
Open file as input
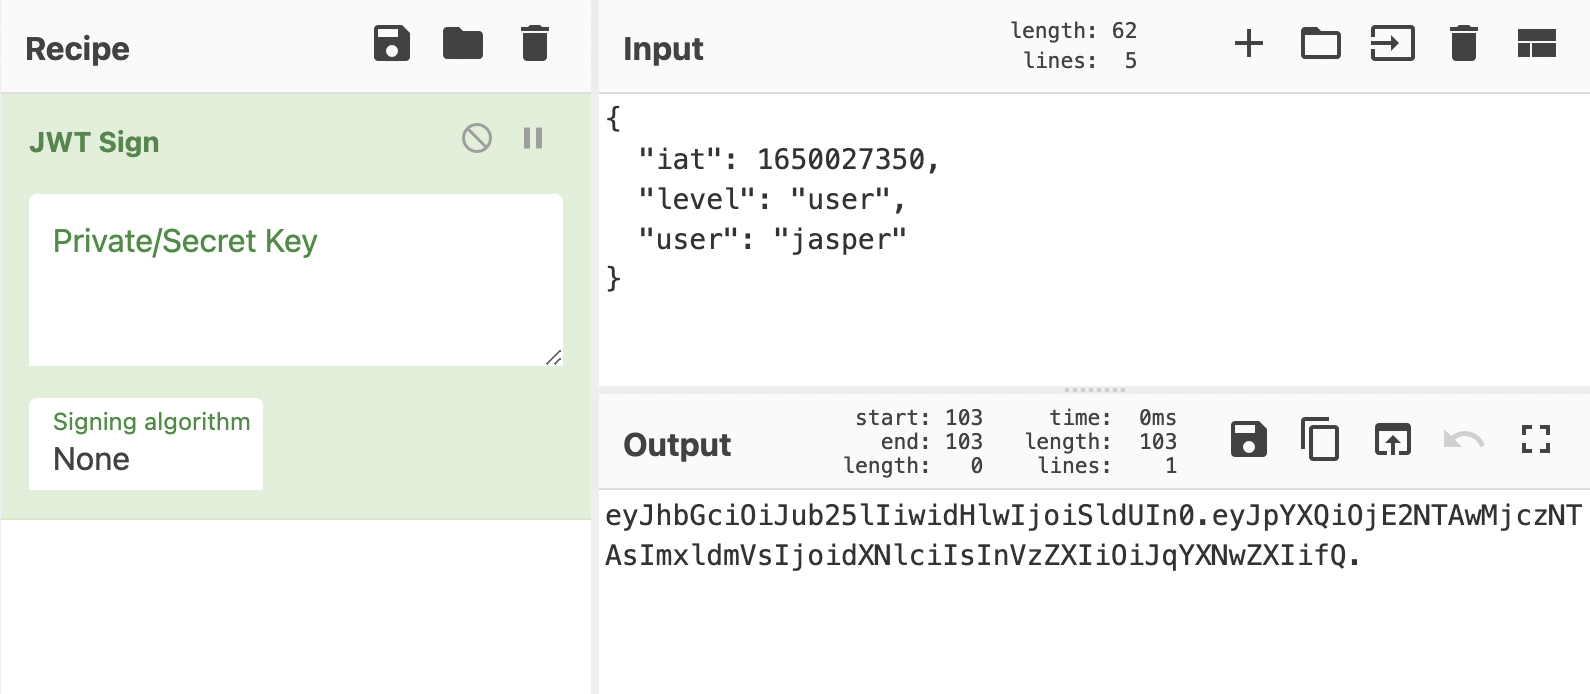click(x=1392, y=44)
